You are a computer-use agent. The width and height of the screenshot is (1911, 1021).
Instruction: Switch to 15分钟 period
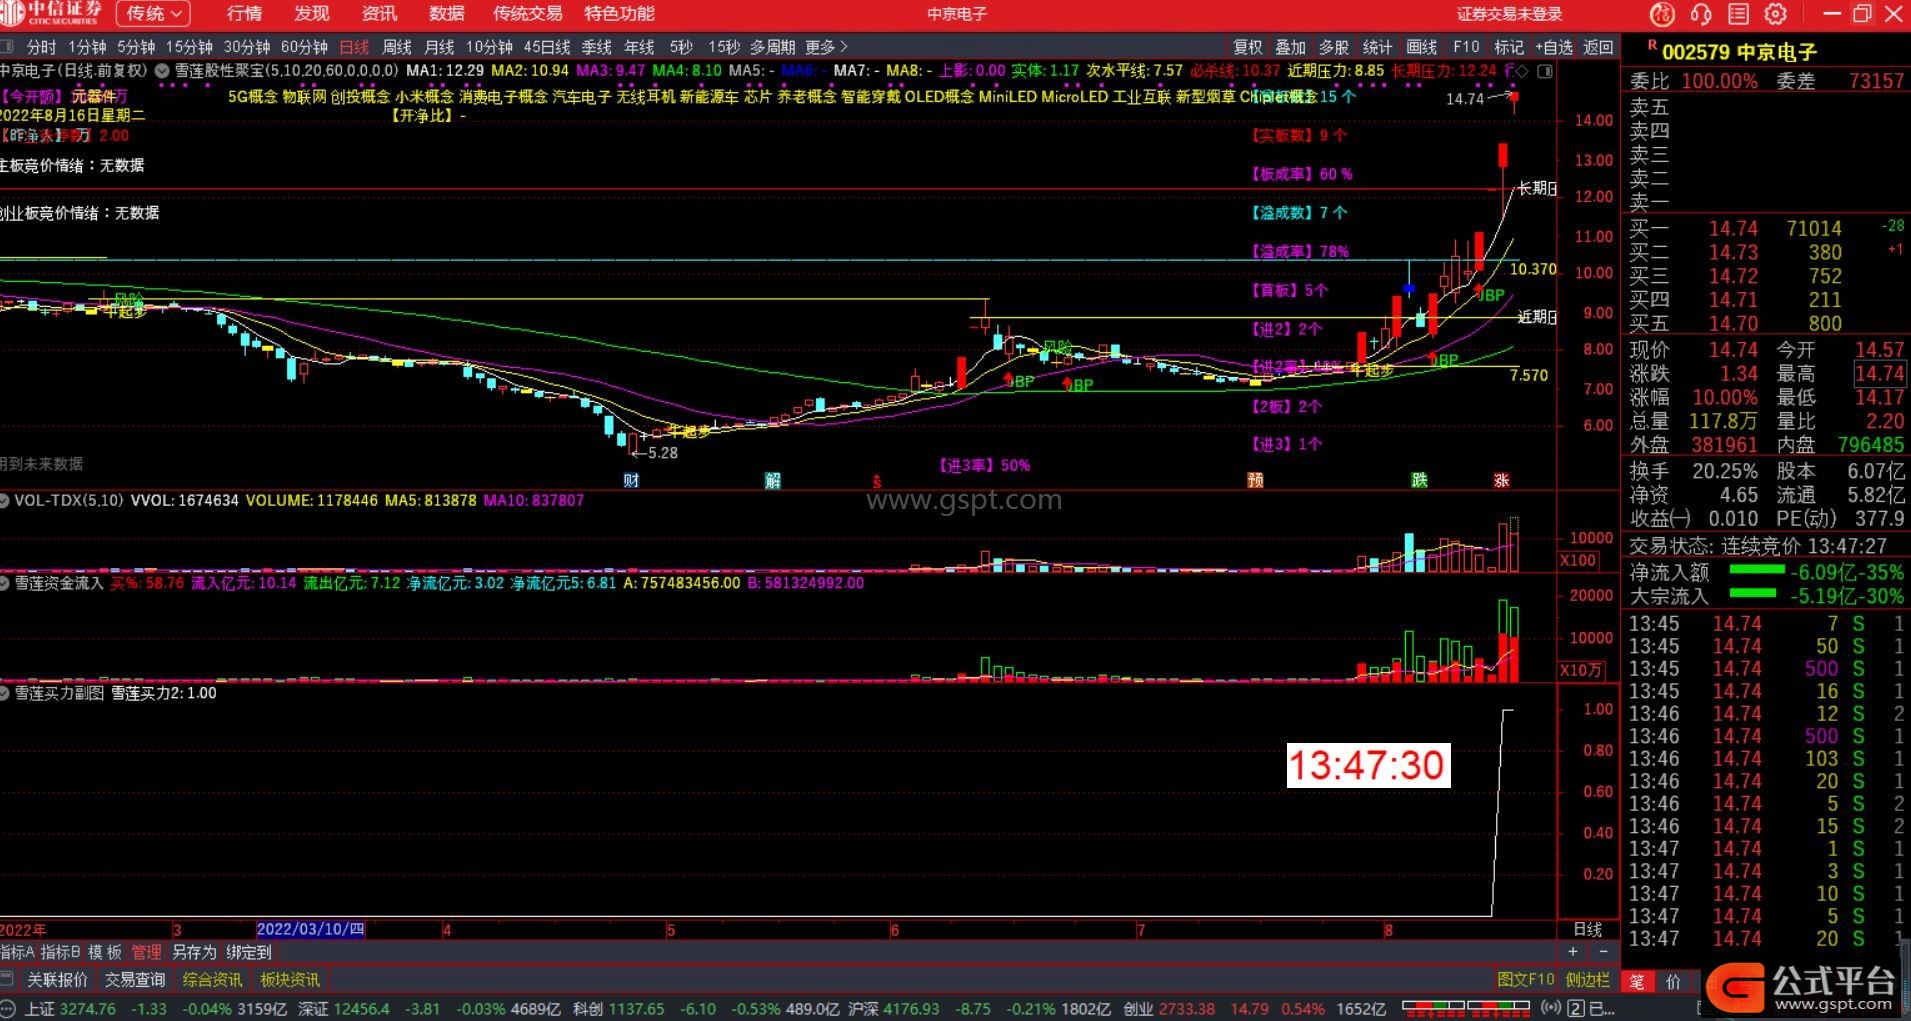pyautogui.click(x=189, y=47)
